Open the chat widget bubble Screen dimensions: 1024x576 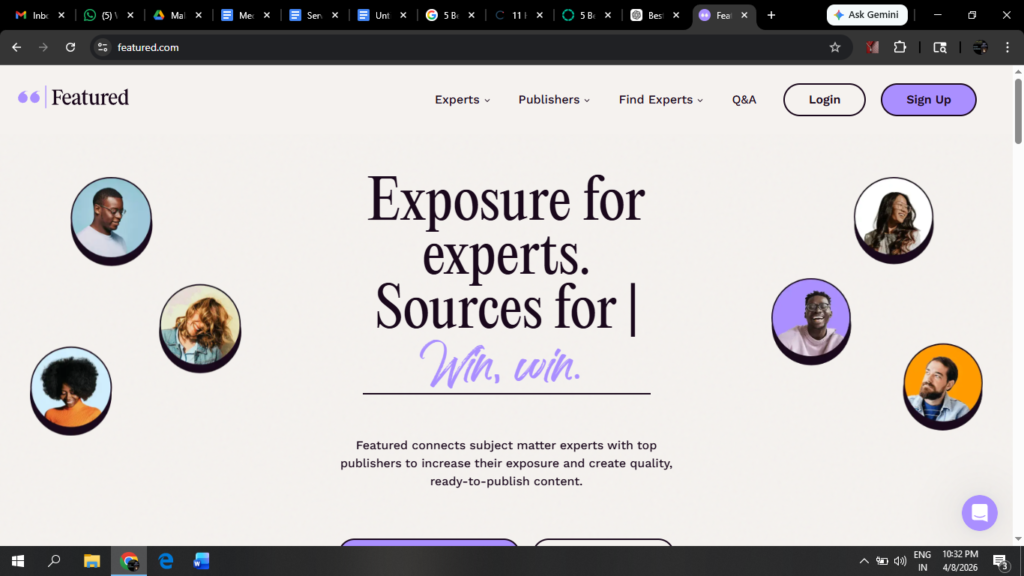[x=979, y=513]
